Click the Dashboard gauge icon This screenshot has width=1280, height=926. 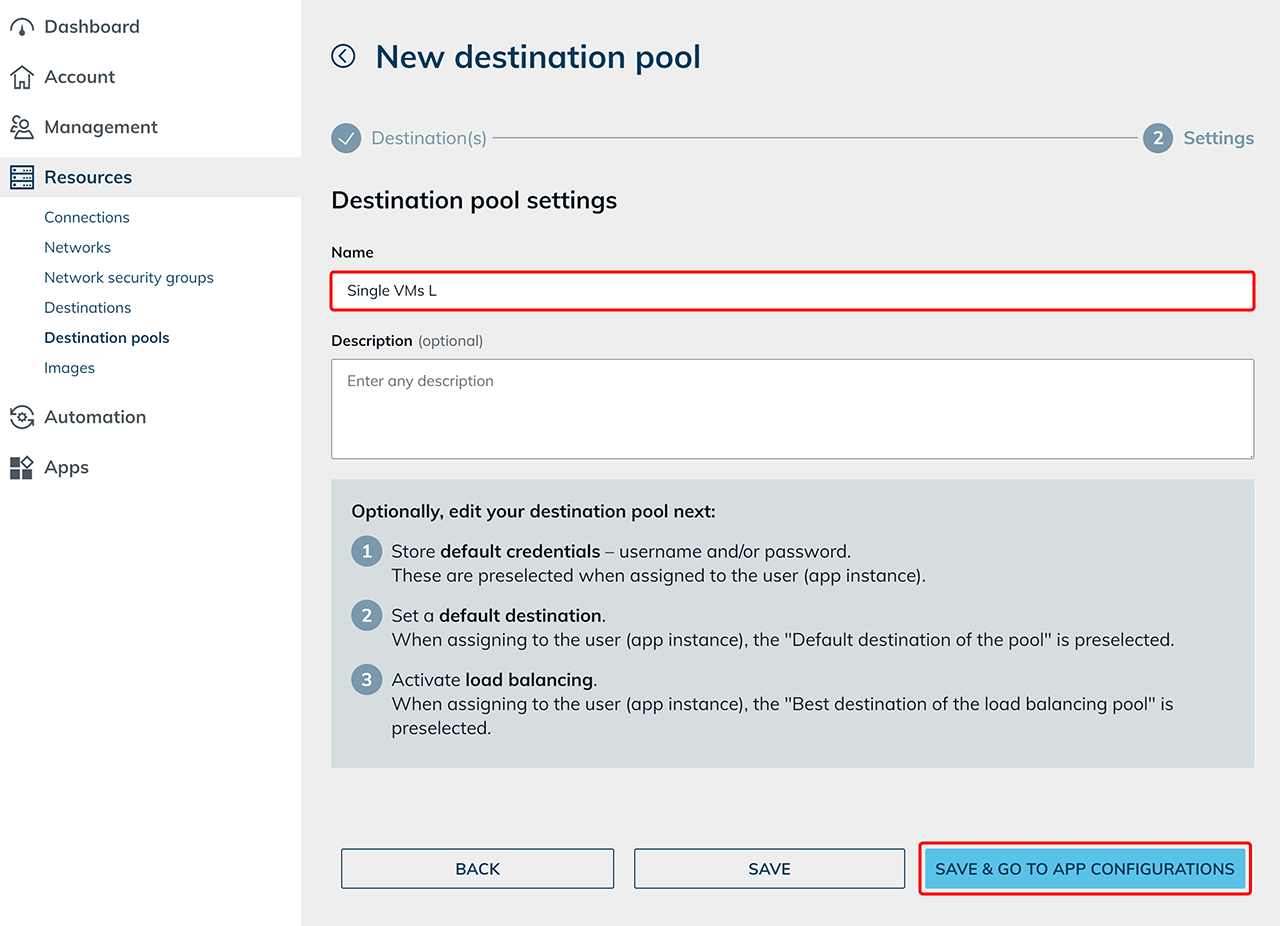point(21,27)
